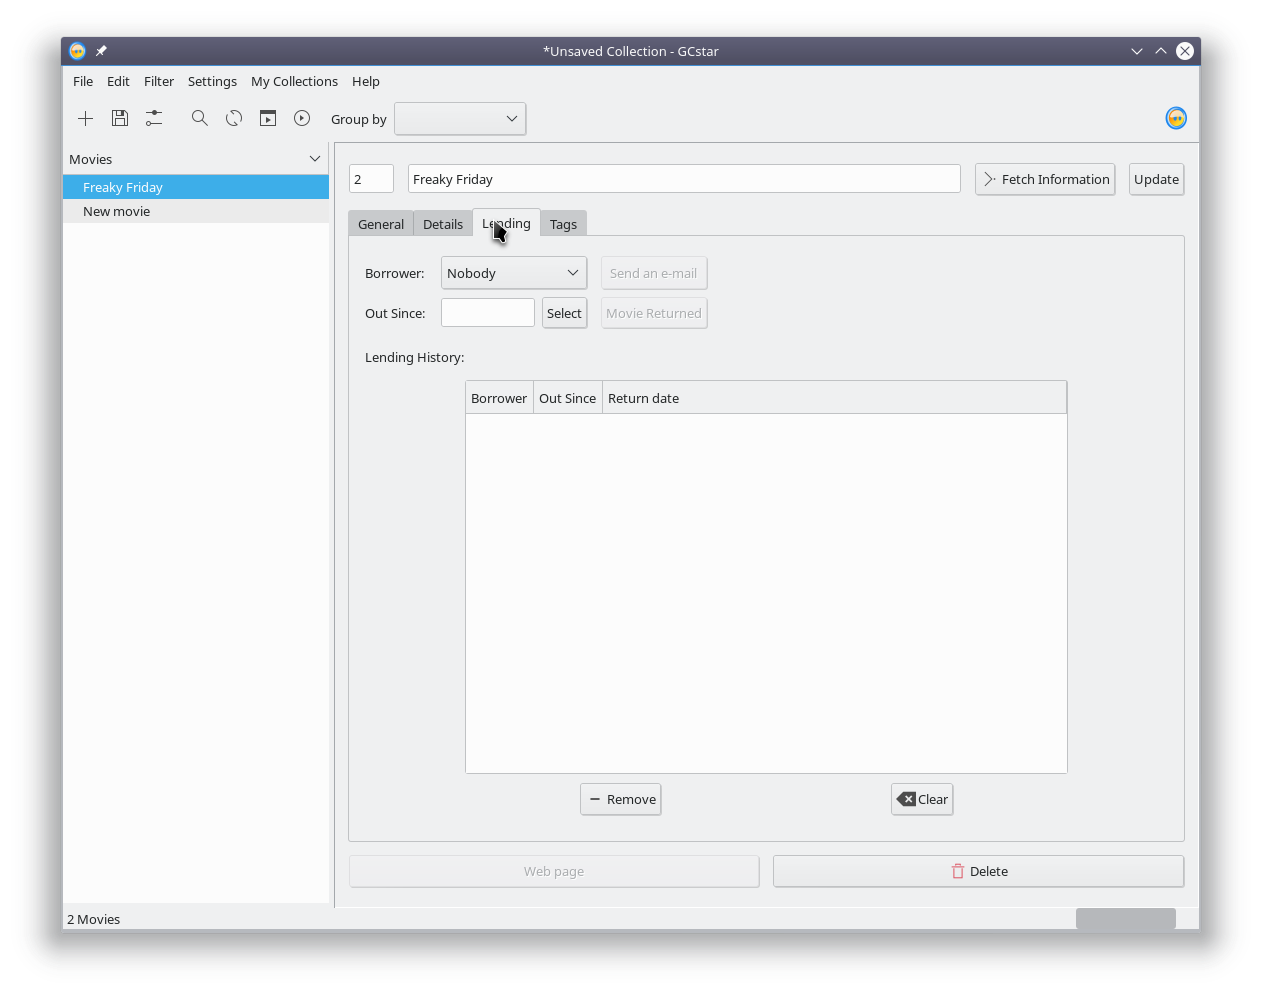This screenshot has width=1262, height=994.
Task: Select New movie in the movies list
Action: click(x=117, y=211)
